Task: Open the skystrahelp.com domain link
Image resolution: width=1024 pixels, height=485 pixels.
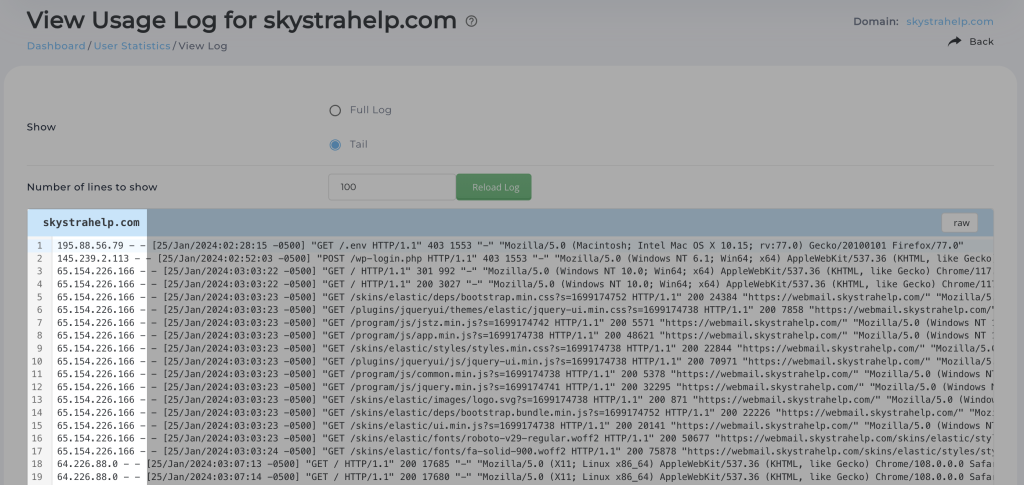Action: point(950,22)
